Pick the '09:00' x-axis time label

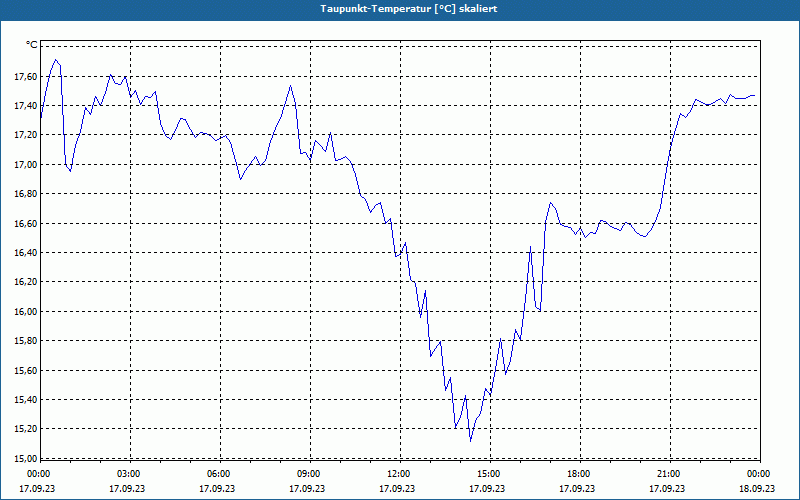pyautogui.click(x=308, y=474)
